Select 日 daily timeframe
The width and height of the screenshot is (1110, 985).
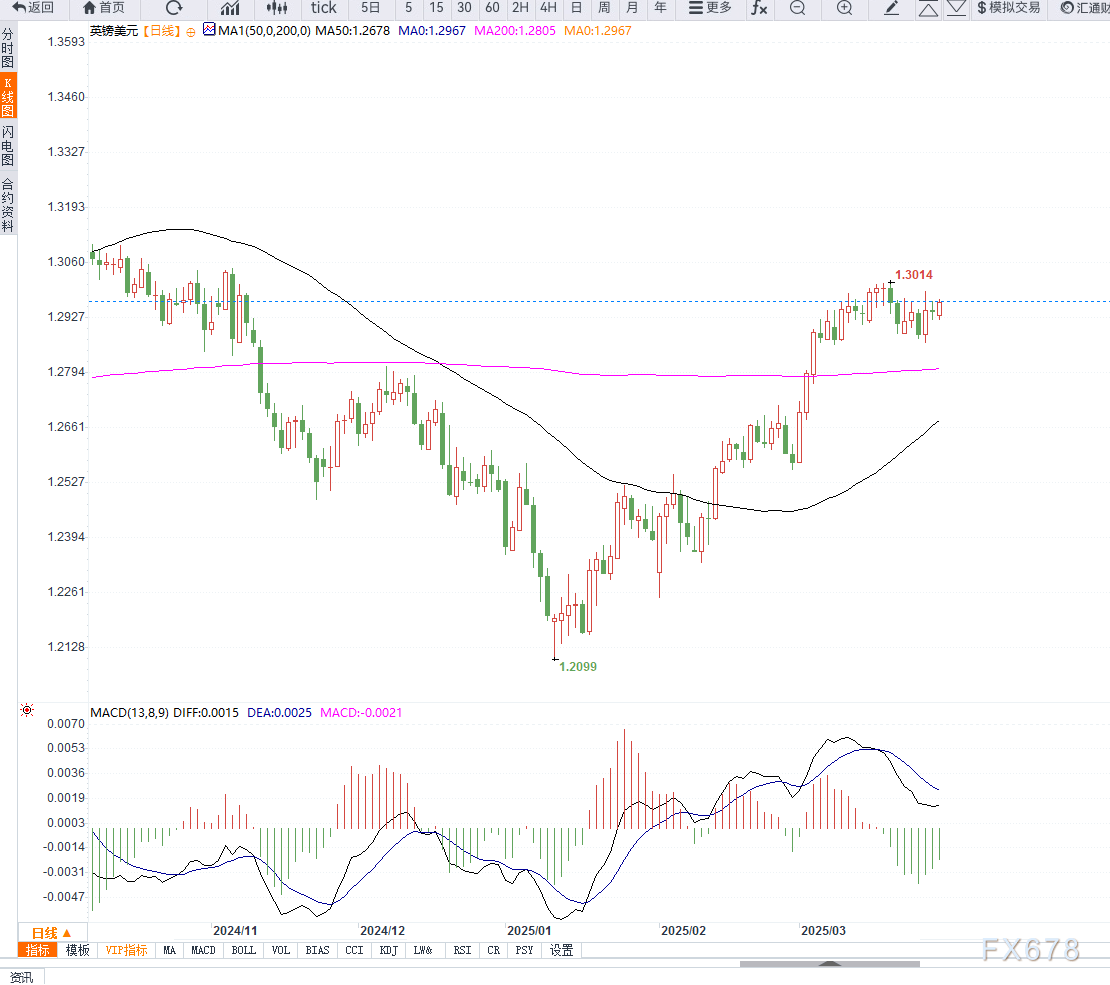[x=576, y=8]
